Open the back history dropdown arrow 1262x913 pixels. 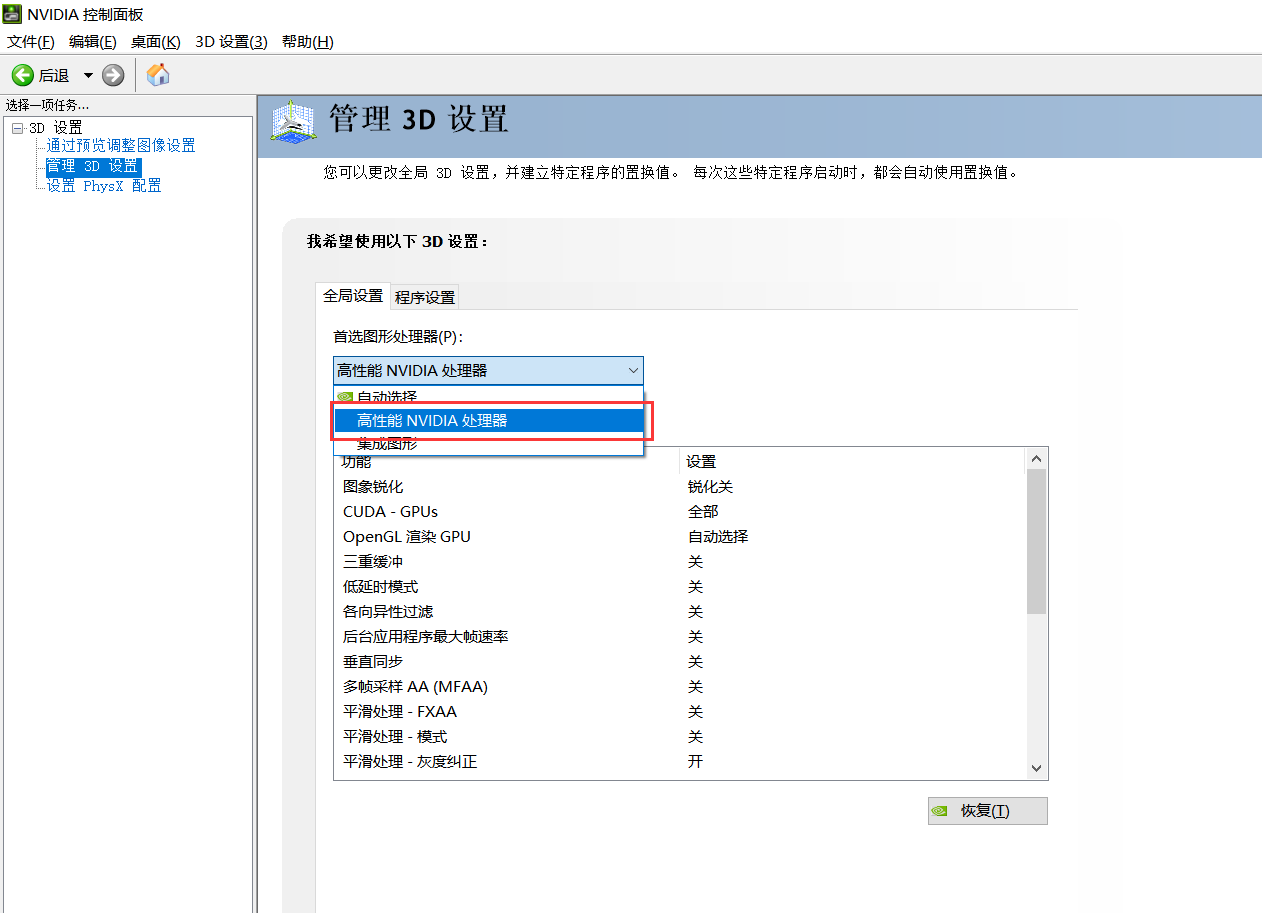point(88,75)
